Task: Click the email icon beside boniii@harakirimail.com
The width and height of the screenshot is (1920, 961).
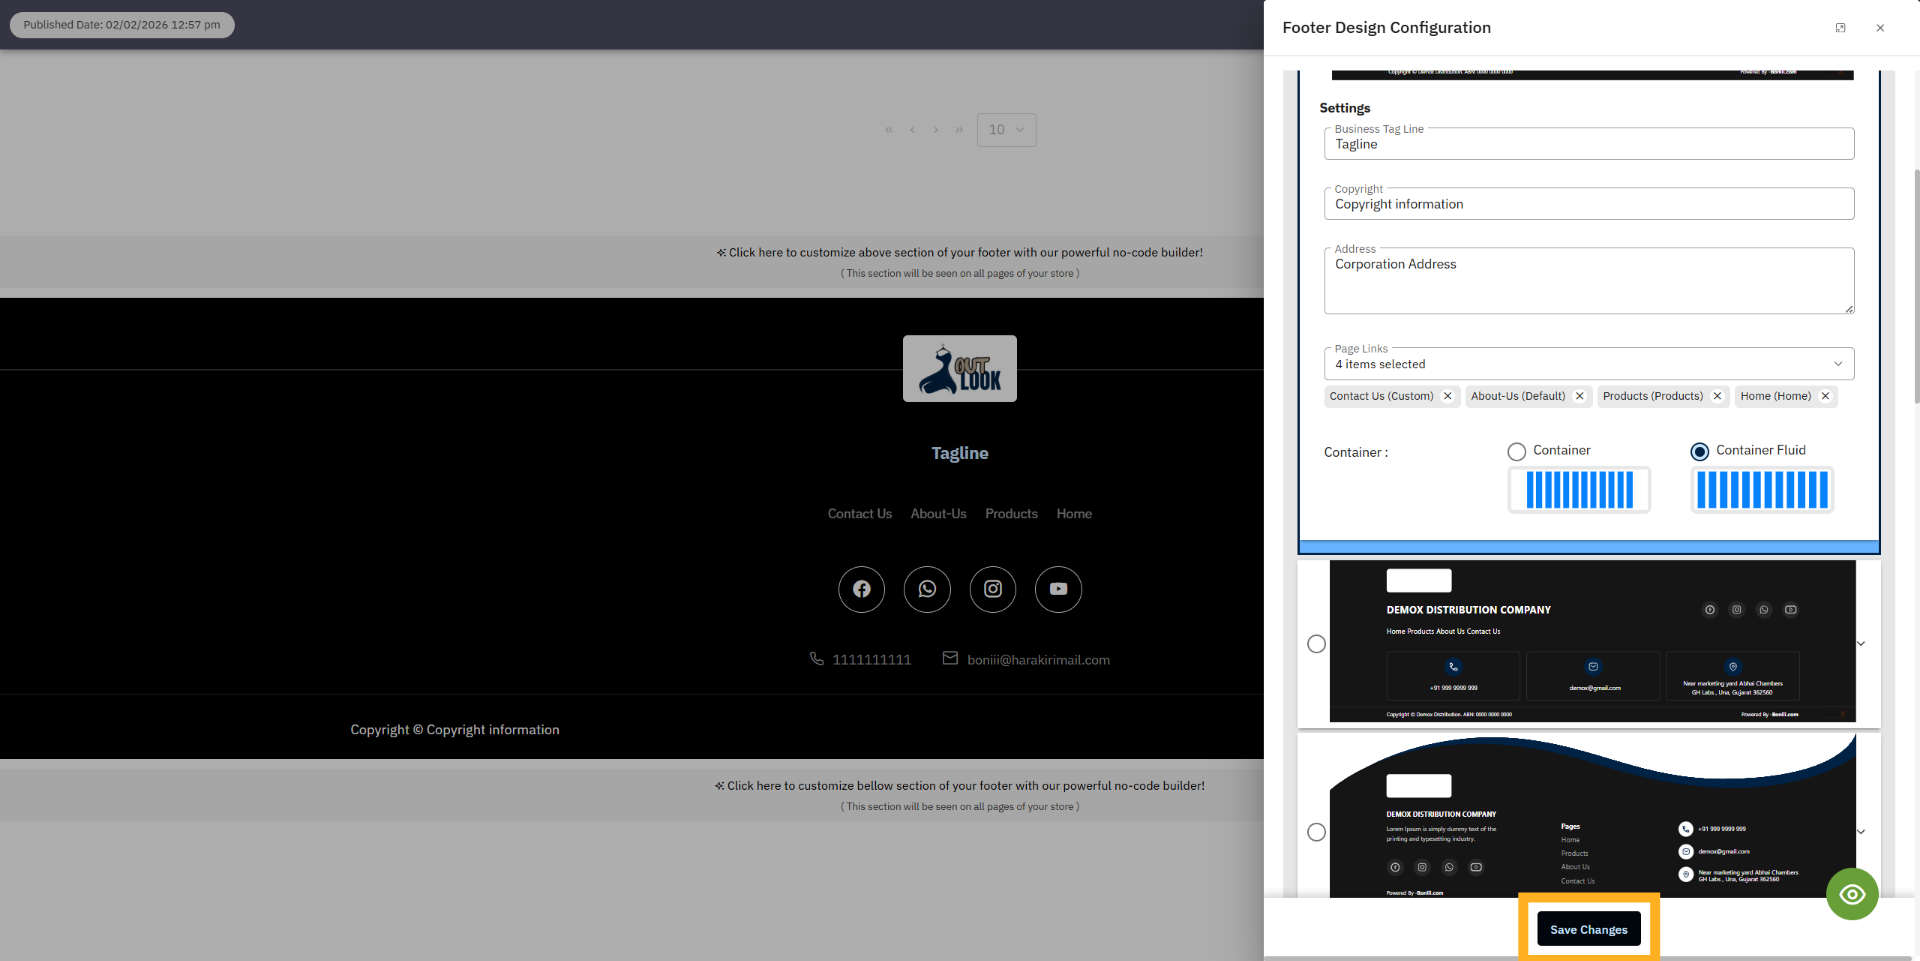Action: tap(950, 658)
